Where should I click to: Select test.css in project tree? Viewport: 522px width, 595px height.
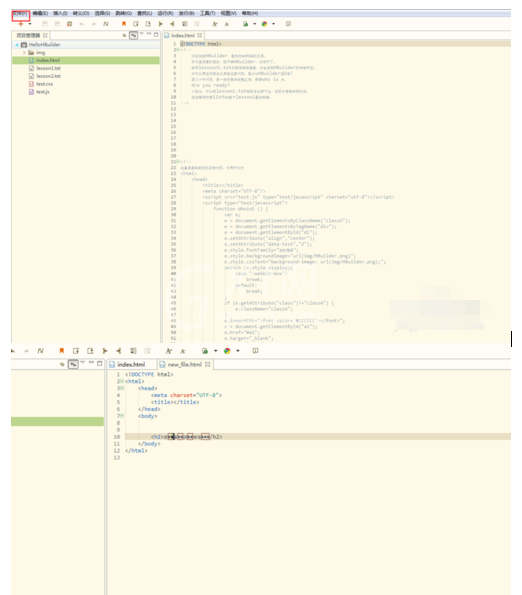44,84
